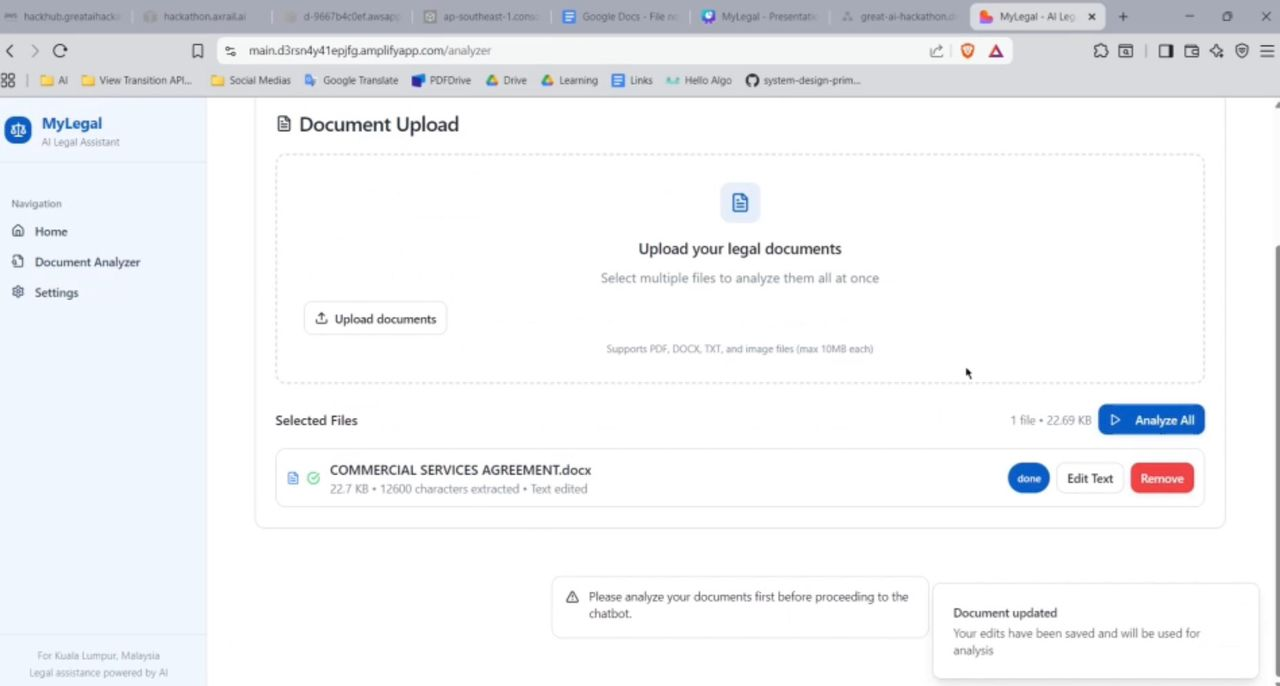Select Home in the MyLegal navigation

coord(51,231)
